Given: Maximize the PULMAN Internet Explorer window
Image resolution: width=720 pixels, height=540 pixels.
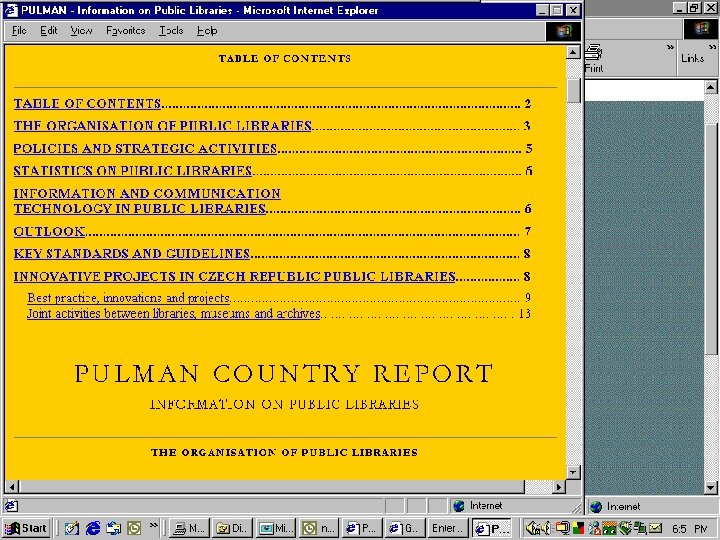Looking at the screenshot, I should 557,10.
